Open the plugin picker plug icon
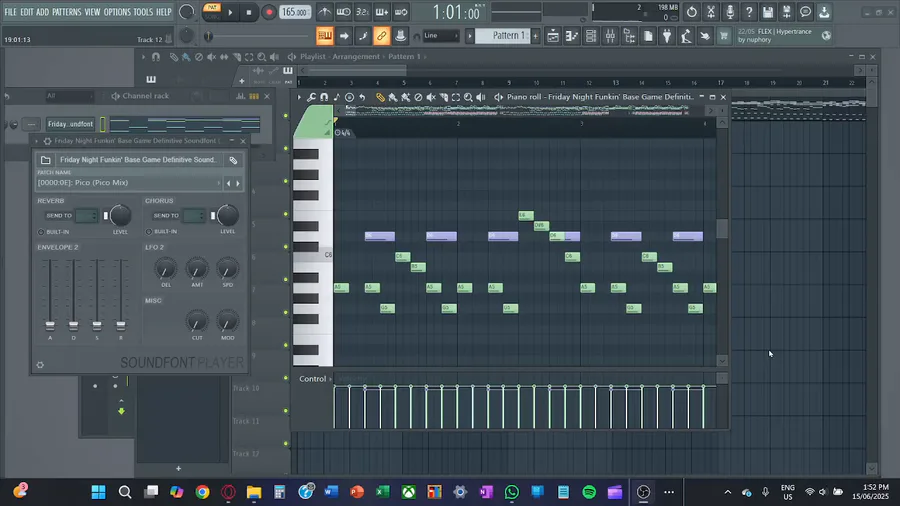900x506 pixels. click(667, 36)
